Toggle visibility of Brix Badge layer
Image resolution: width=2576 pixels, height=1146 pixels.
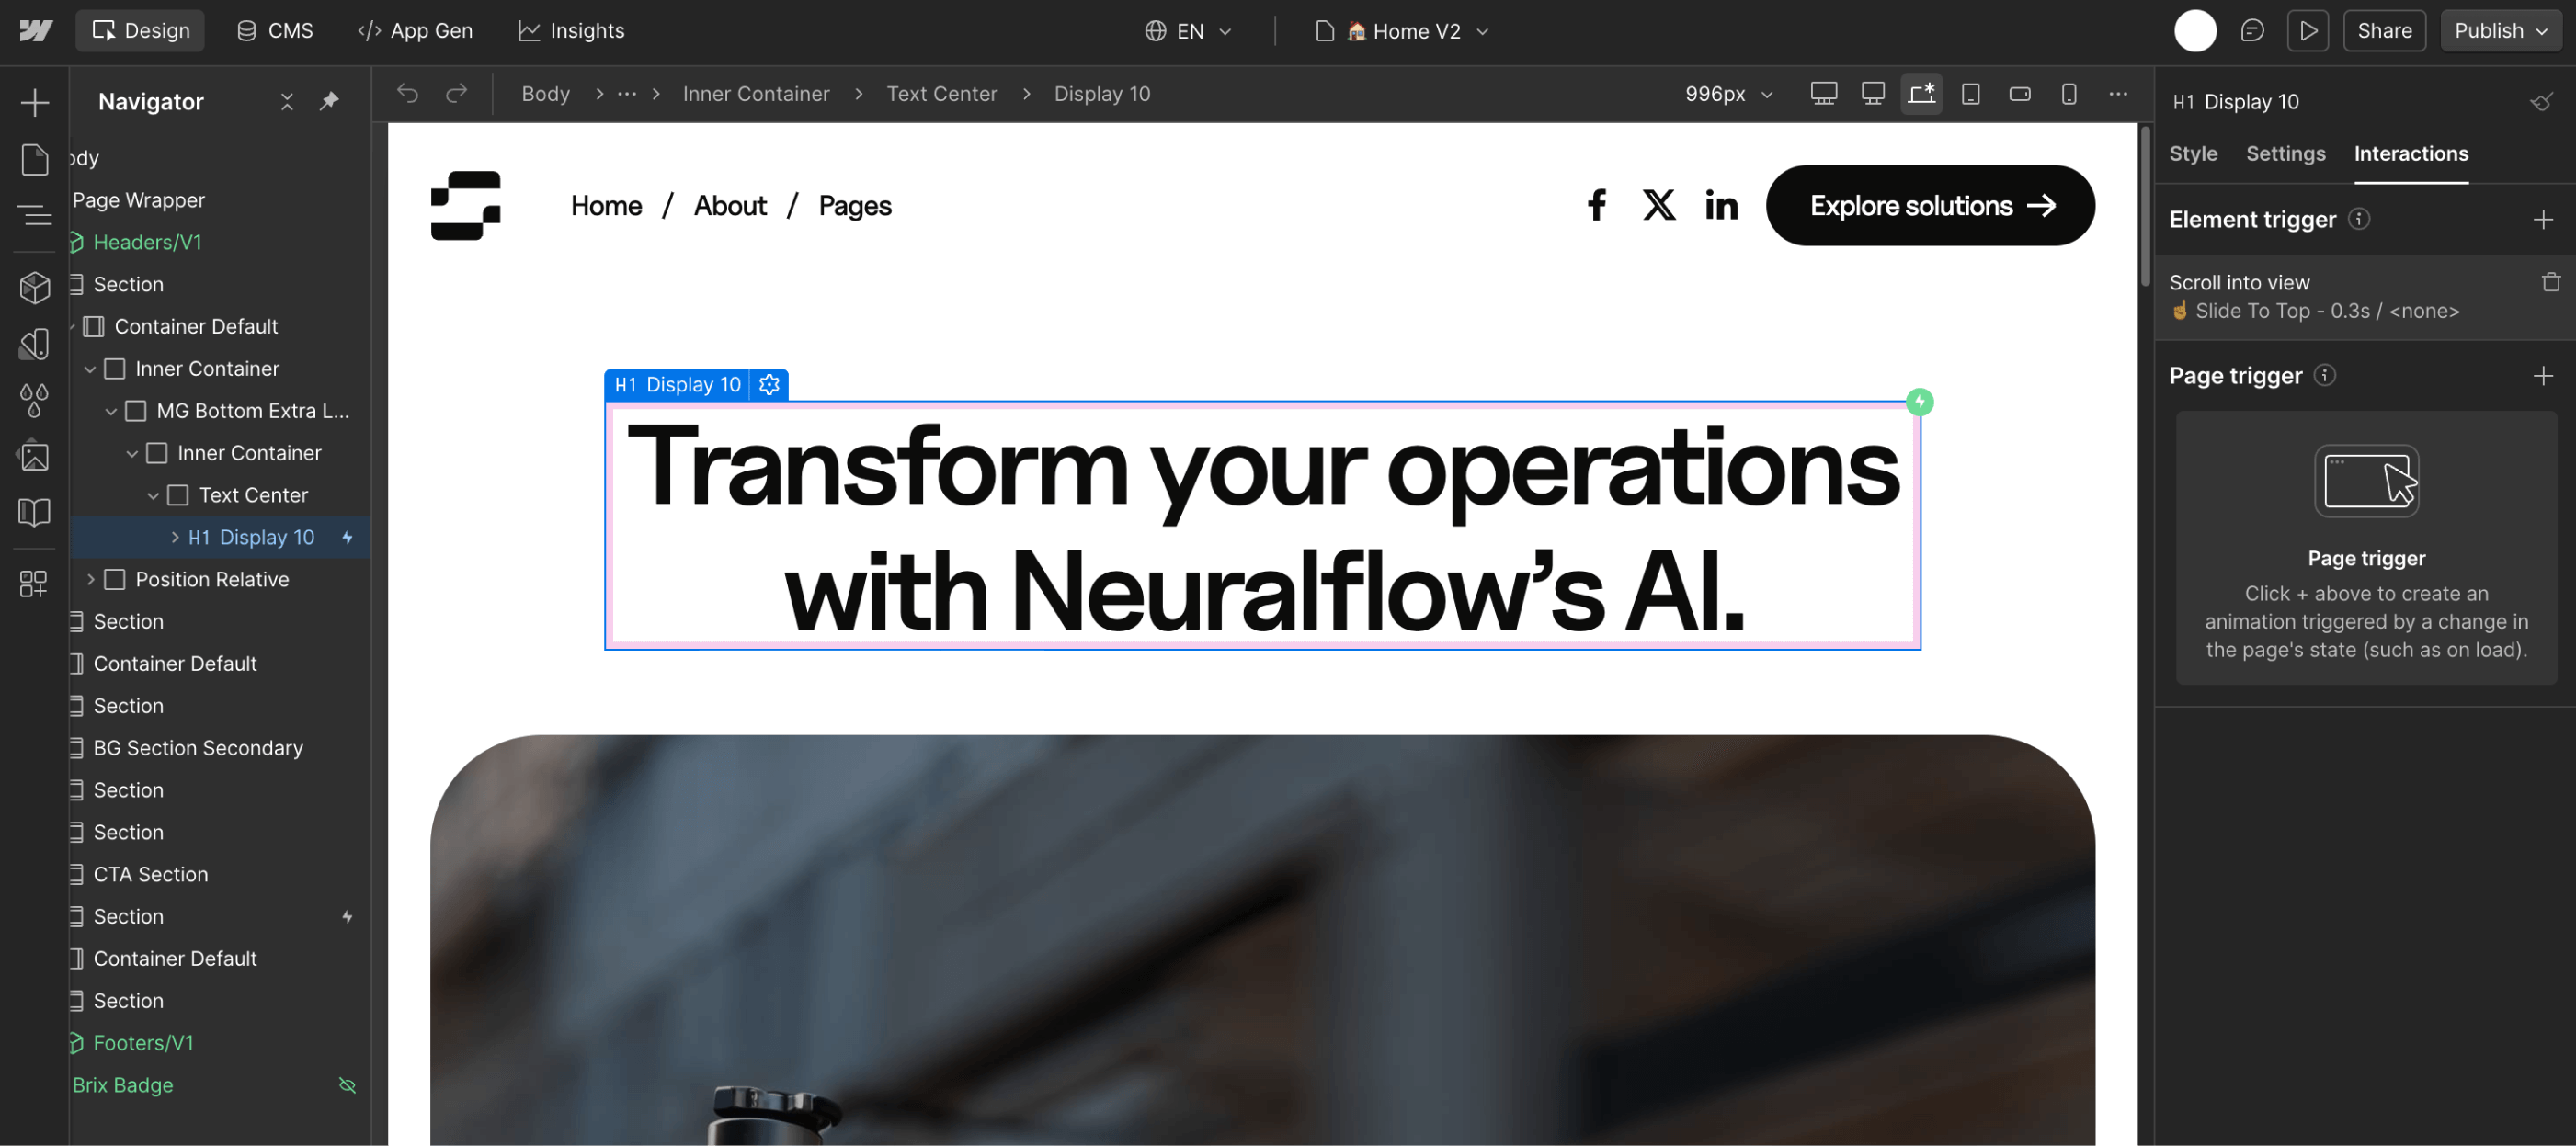pyautogui.click(x=347, y=1085)
